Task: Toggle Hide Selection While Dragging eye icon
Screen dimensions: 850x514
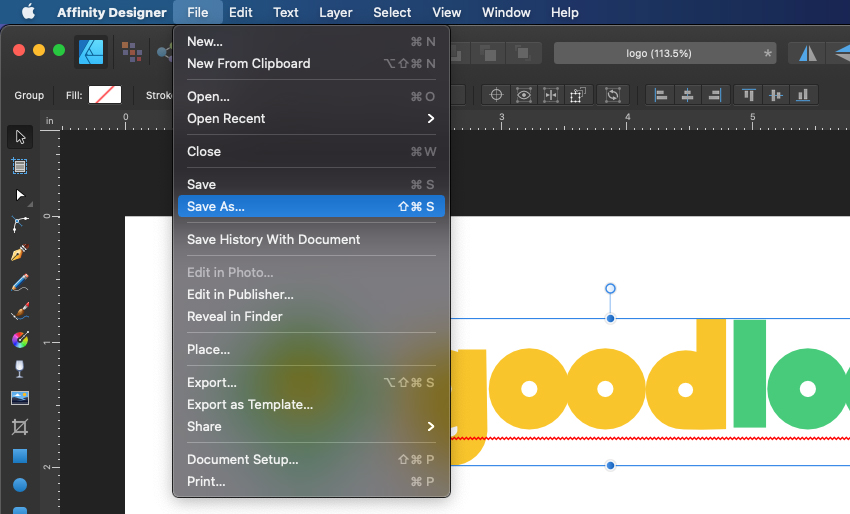Action: (x=524, y=95)
